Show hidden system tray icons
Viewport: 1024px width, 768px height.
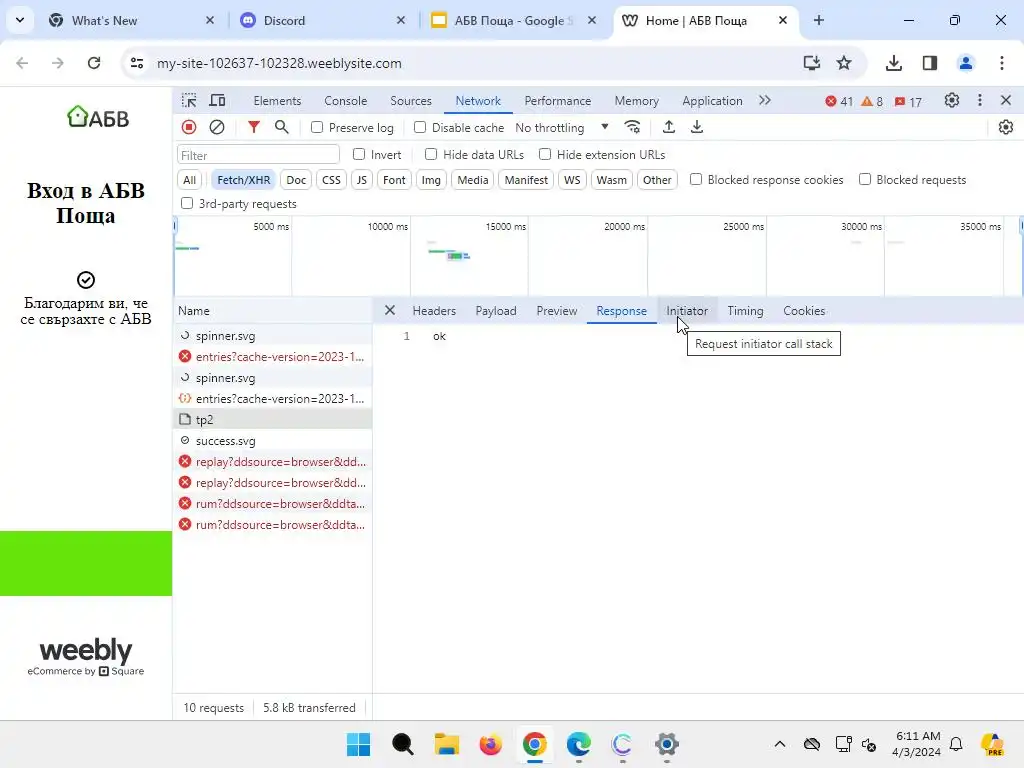[780, 744]
